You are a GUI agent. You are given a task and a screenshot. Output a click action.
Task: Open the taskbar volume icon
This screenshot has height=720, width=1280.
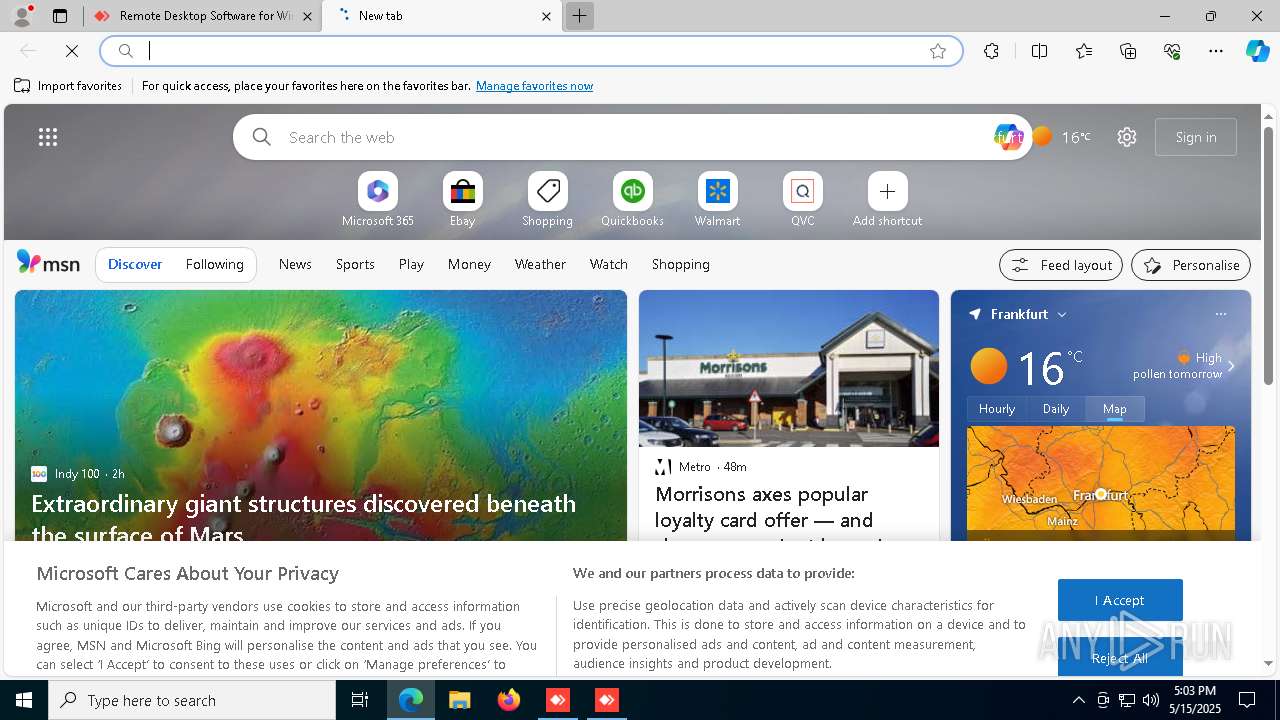(1151, 700)
